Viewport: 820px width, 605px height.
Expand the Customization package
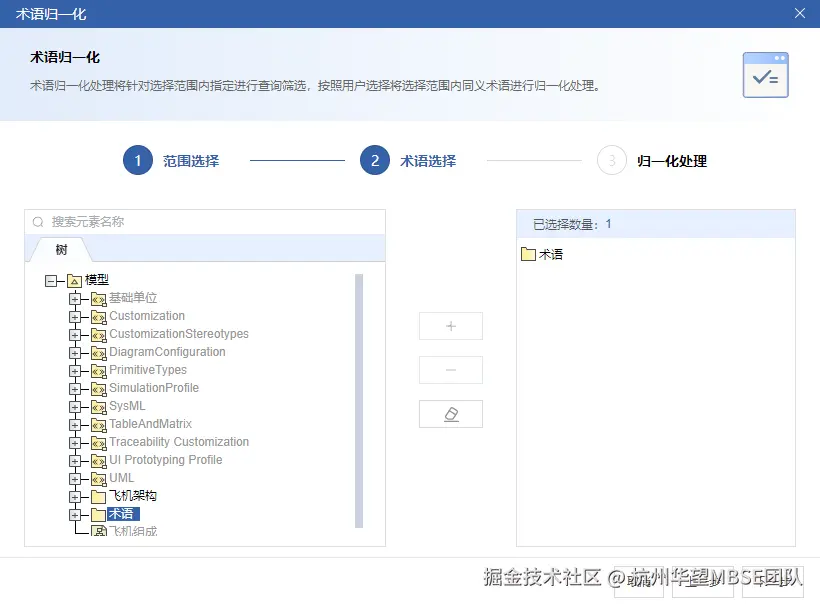pos(75,317)
